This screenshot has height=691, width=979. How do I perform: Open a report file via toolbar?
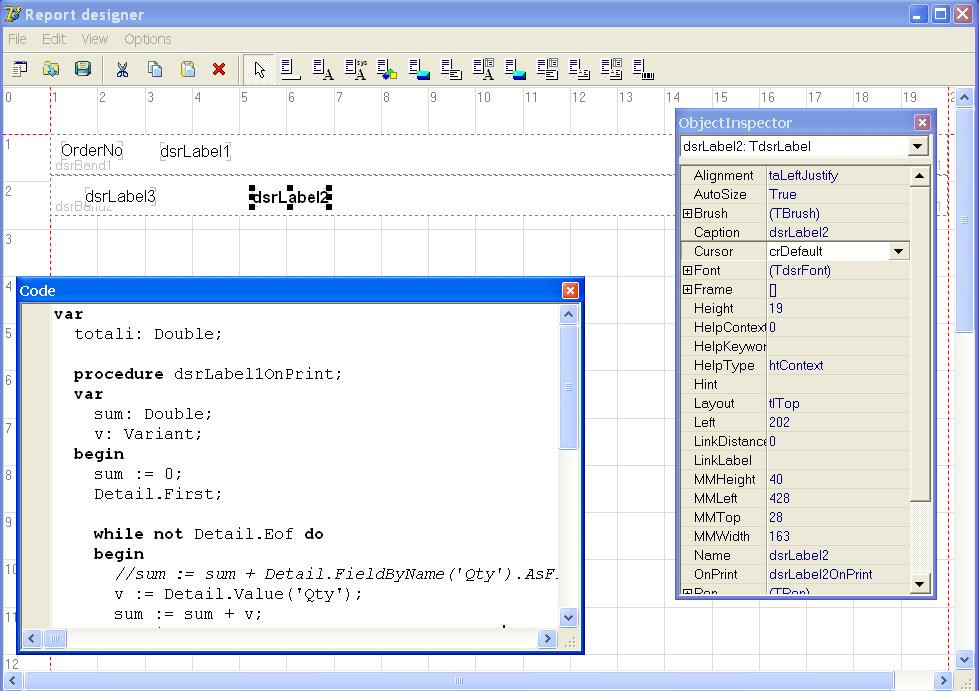point(51,69)
